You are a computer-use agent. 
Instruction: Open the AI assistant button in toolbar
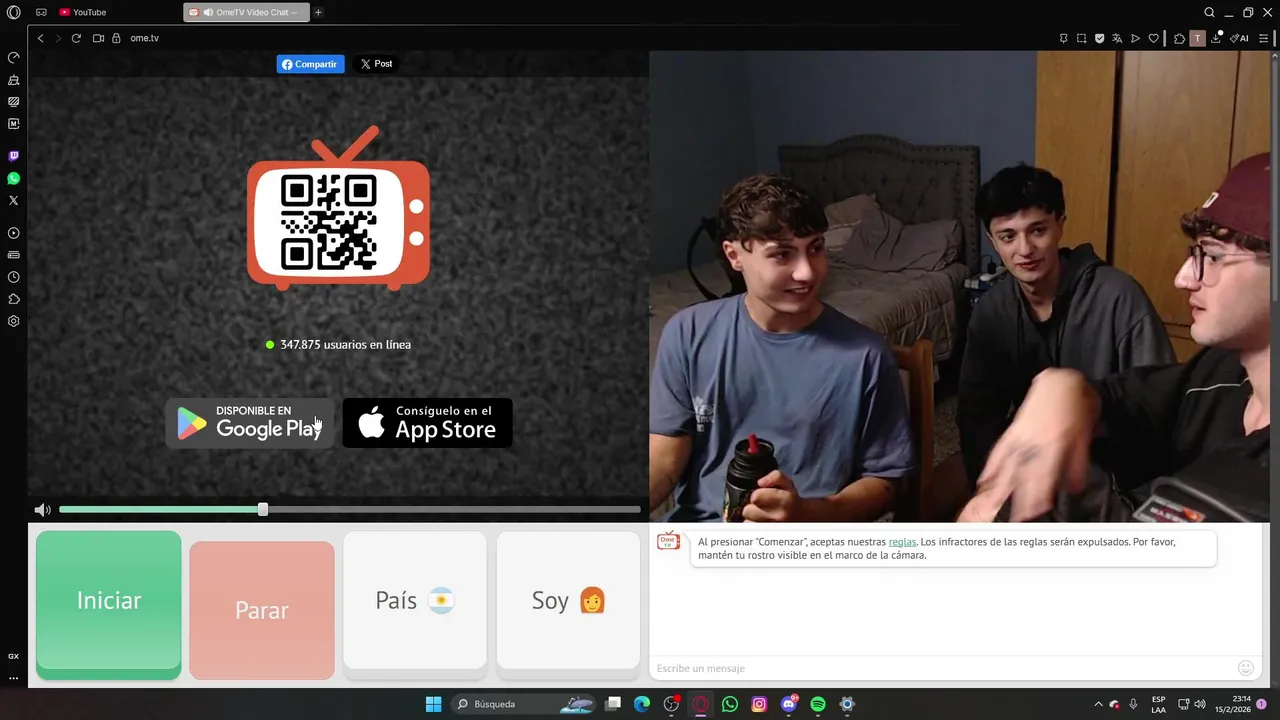coord(1240,38)
